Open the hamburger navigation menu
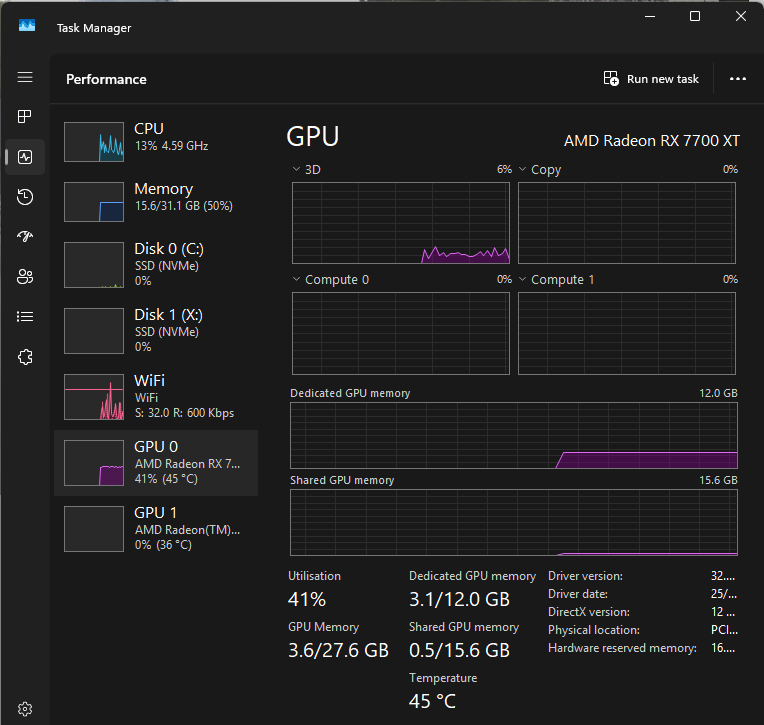This screenshot has width=764, height=725. tap(25, 77)
